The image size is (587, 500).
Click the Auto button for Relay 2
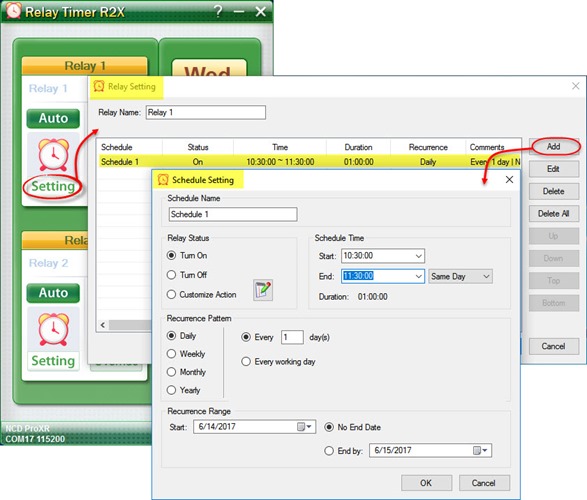[x=53, y=293]
